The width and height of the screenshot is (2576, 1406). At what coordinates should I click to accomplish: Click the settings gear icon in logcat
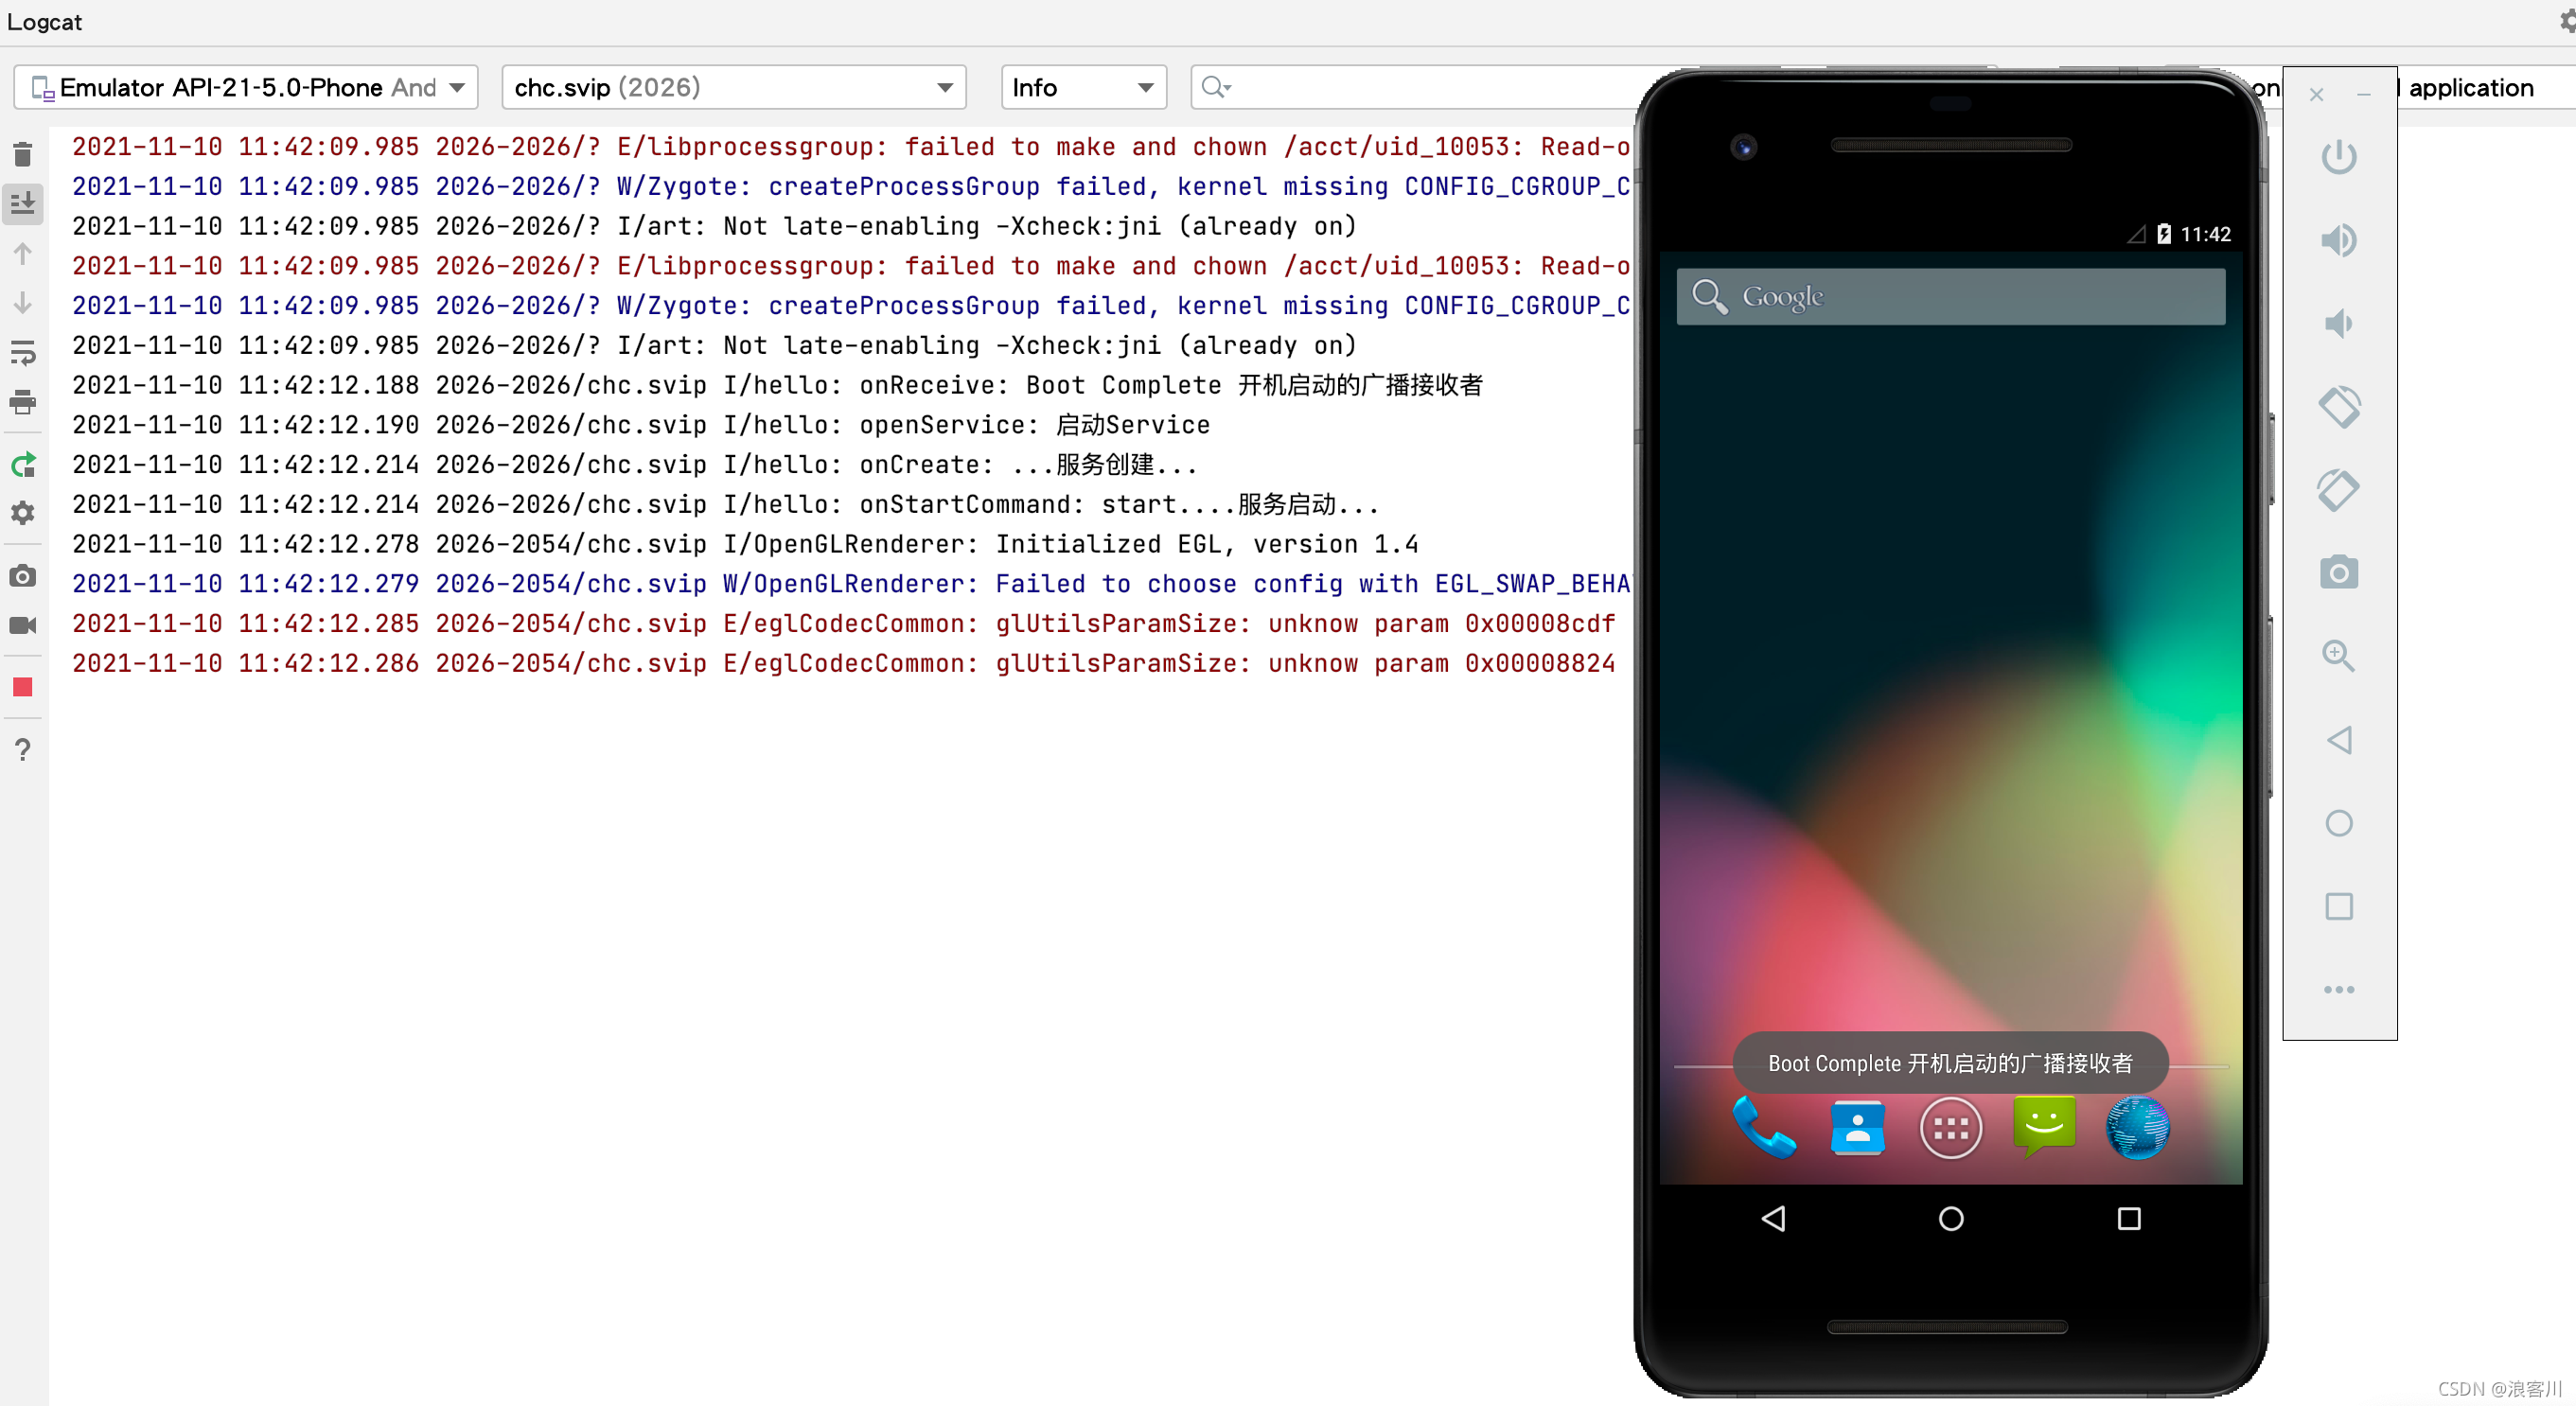click(23, 513)
